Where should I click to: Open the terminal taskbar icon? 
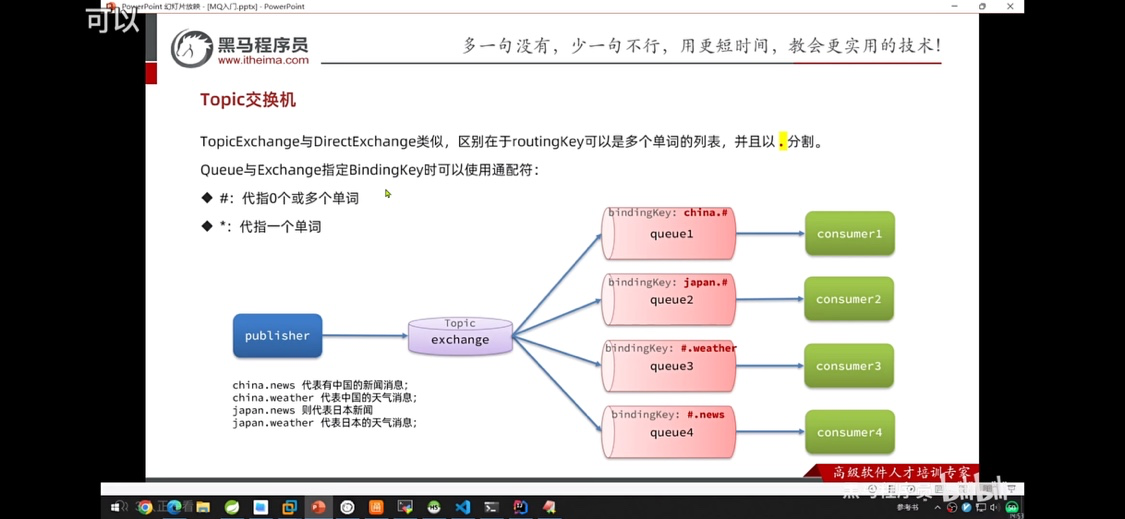pos(491,507)
